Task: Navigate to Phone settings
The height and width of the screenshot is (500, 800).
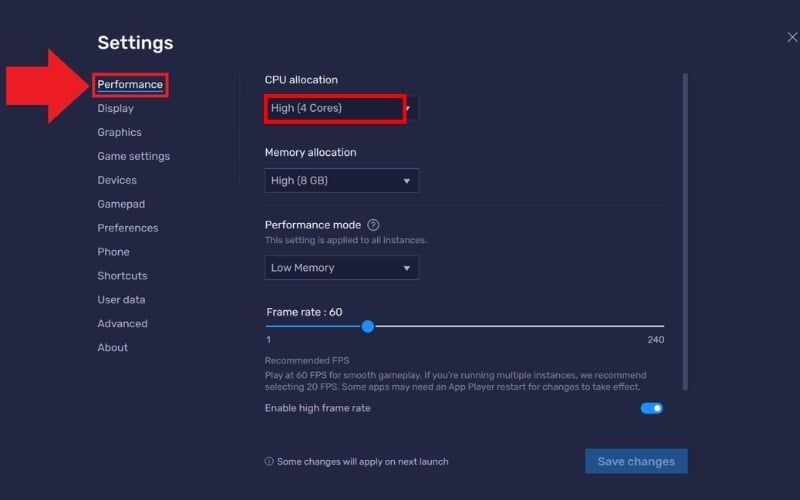Action: 113,252
